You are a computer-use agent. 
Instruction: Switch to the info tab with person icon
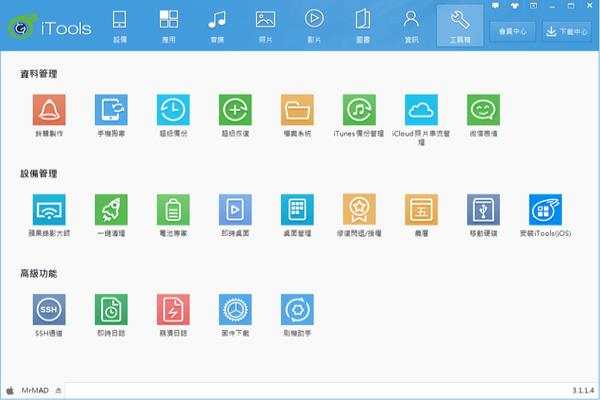point(411,26)
